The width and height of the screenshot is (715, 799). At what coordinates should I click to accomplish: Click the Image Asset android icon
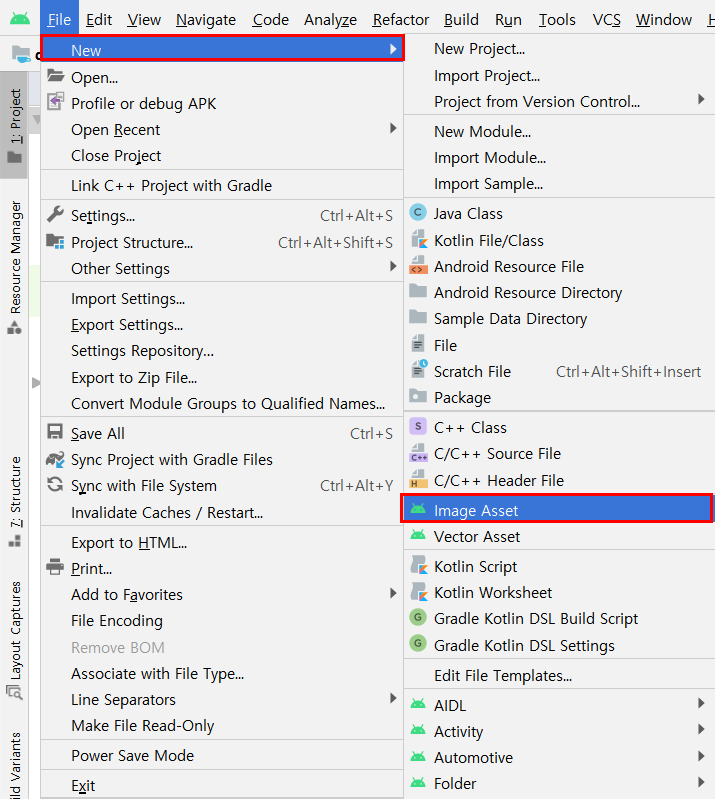(418, 509)
